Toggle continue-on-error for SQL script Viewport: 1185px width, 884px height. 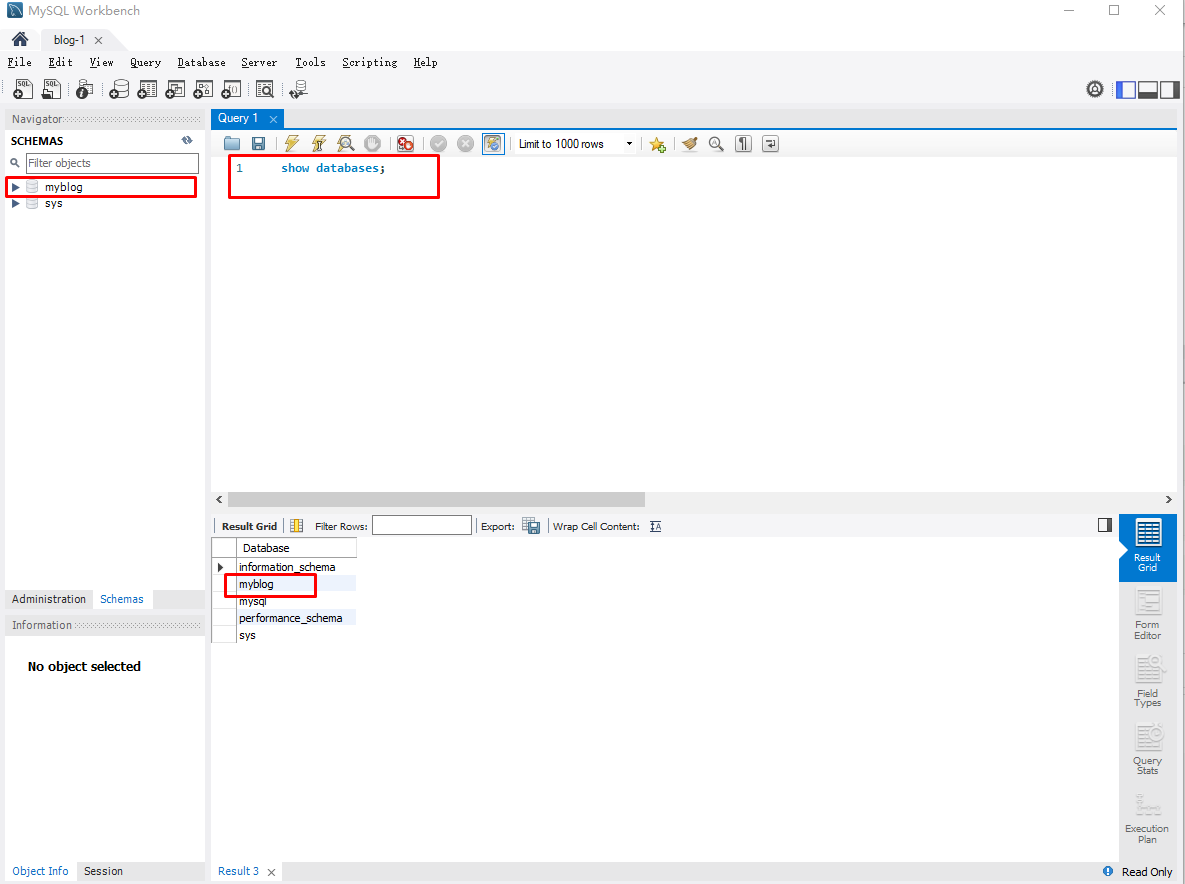click(x=405, y=144)
